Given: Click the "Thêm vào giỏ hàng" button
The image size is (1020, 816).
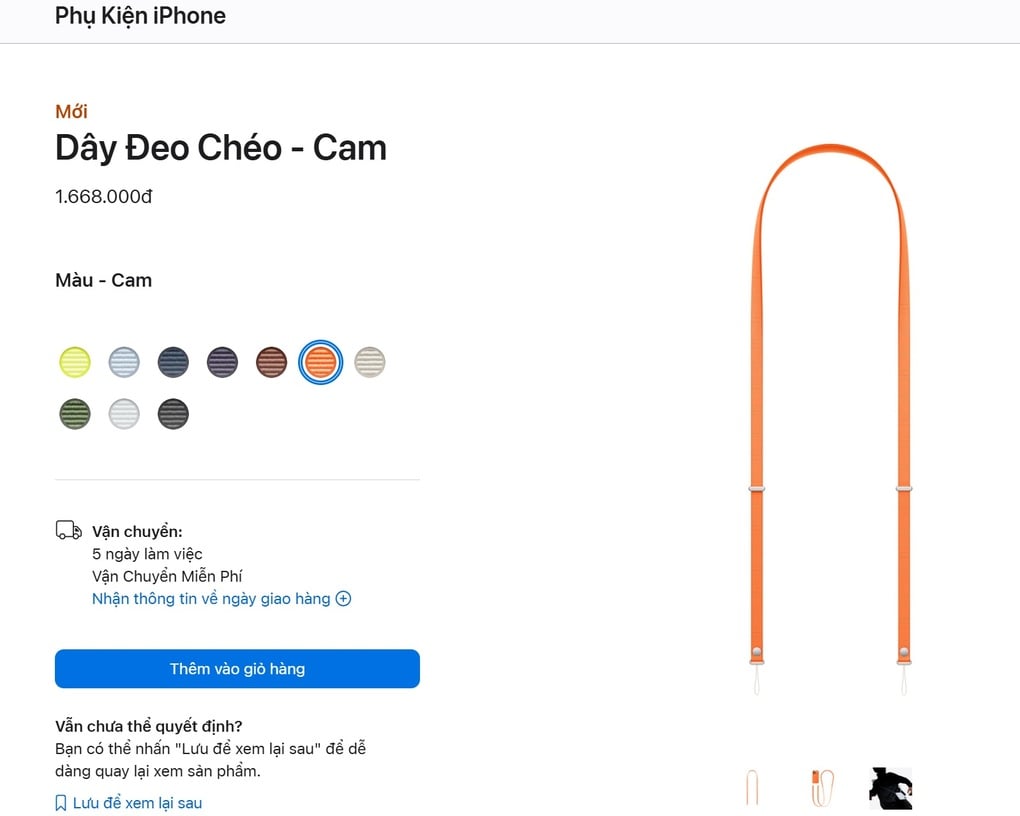Looking at the screenshot, I should (237, 669).
